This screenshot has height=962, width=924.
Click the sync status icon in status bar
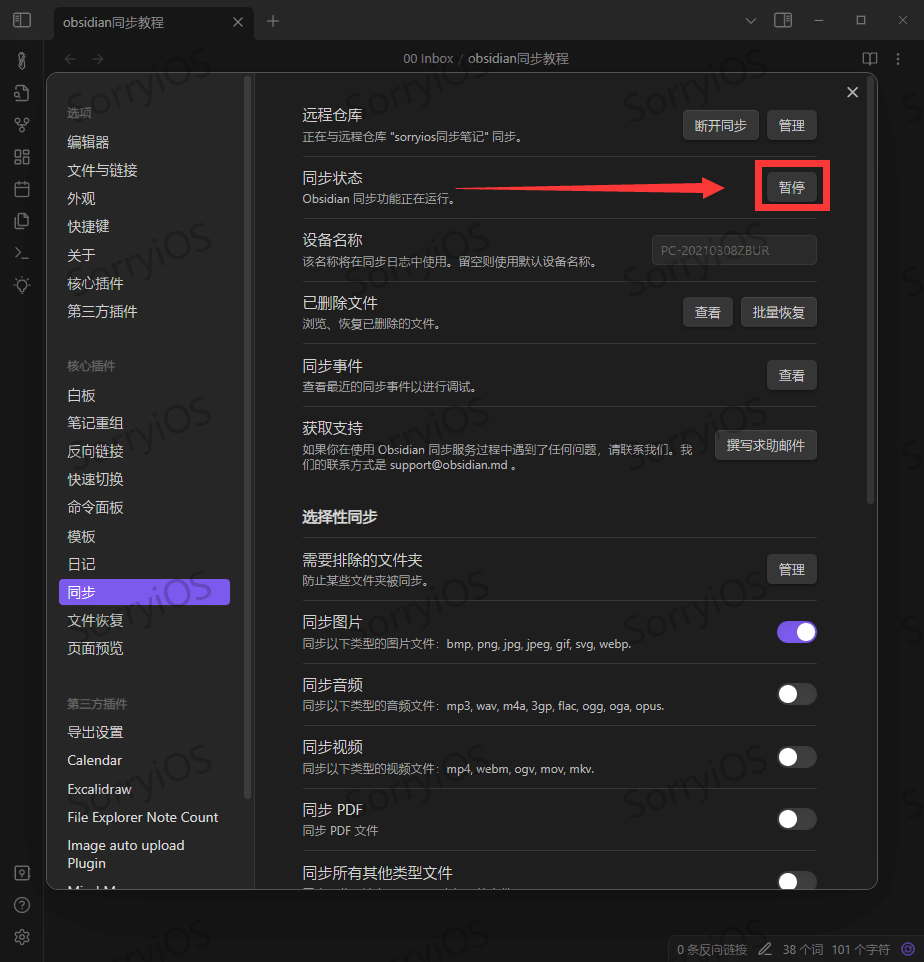(906, 948)
